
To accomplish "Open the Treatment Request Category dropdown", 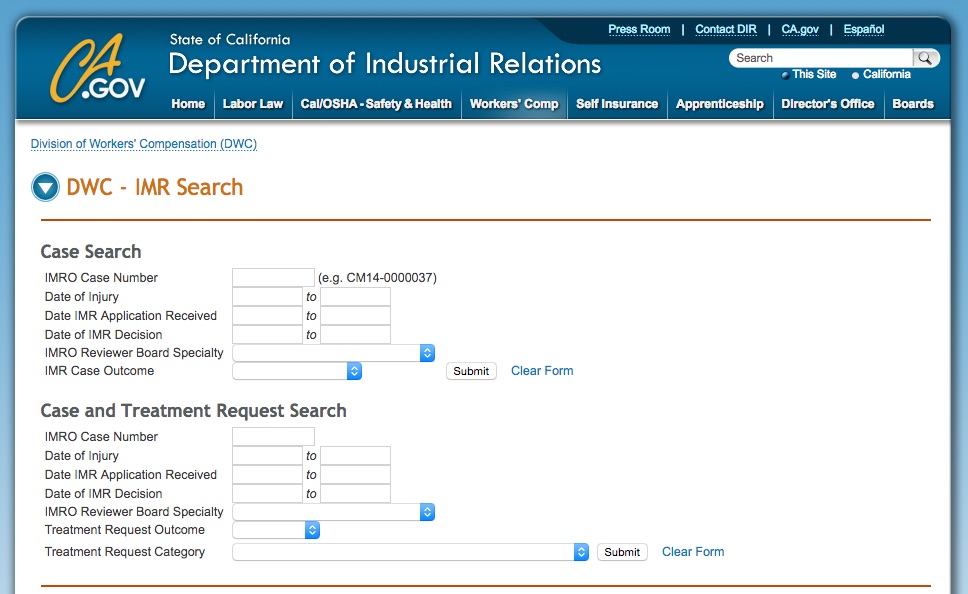I will 411,552.
